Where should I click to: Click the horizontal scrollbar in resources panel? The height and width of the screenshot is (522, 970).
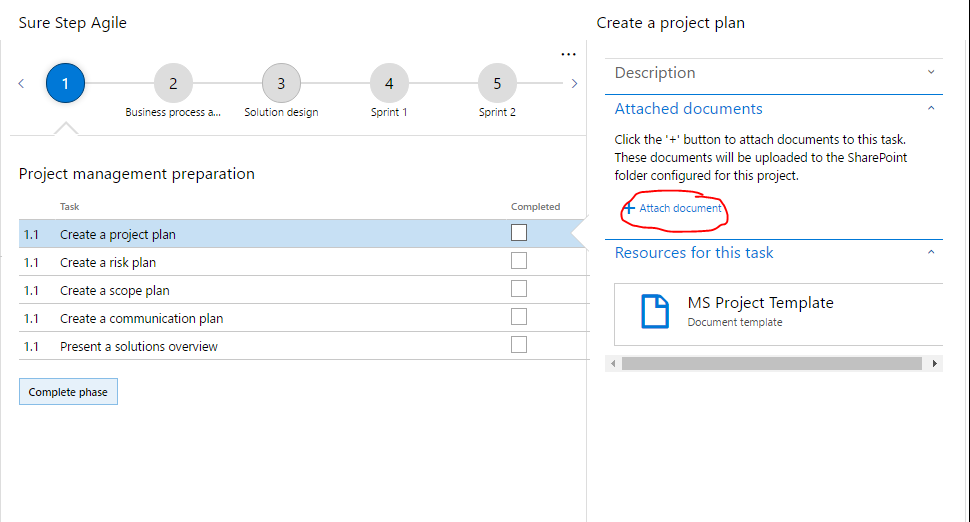(x=770, y=364)
